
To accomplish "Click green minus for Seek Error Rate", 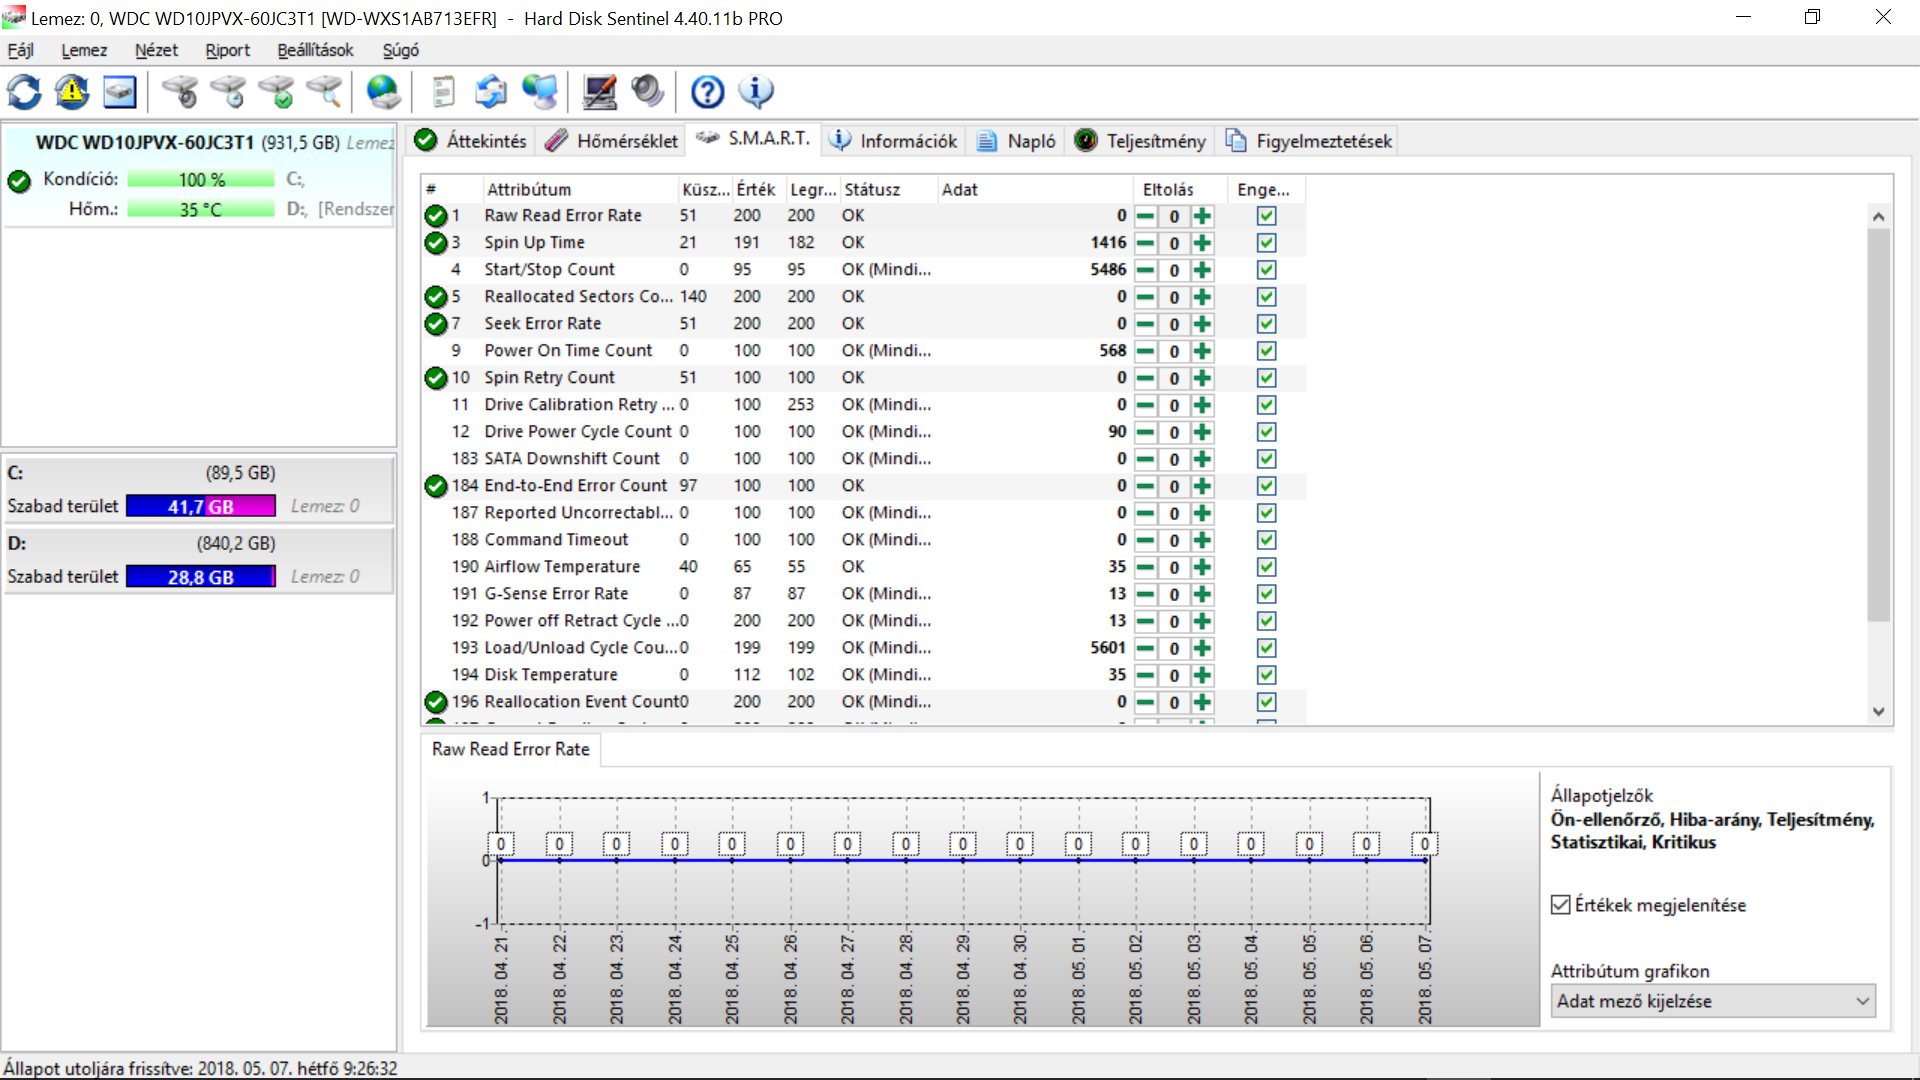I will (1146, 324).
